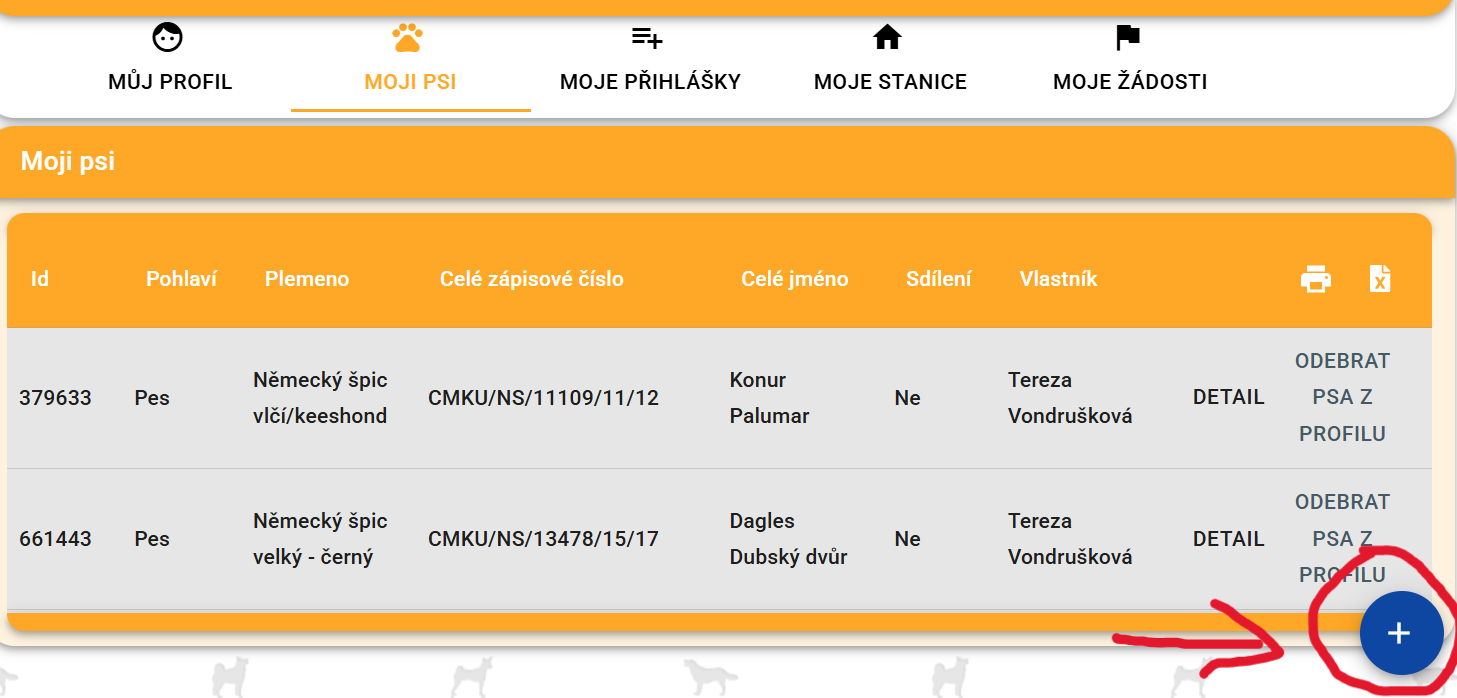Sort by the Plemeno column header
This screenshot has width=1457, height=698.
(x=307, y=279)
